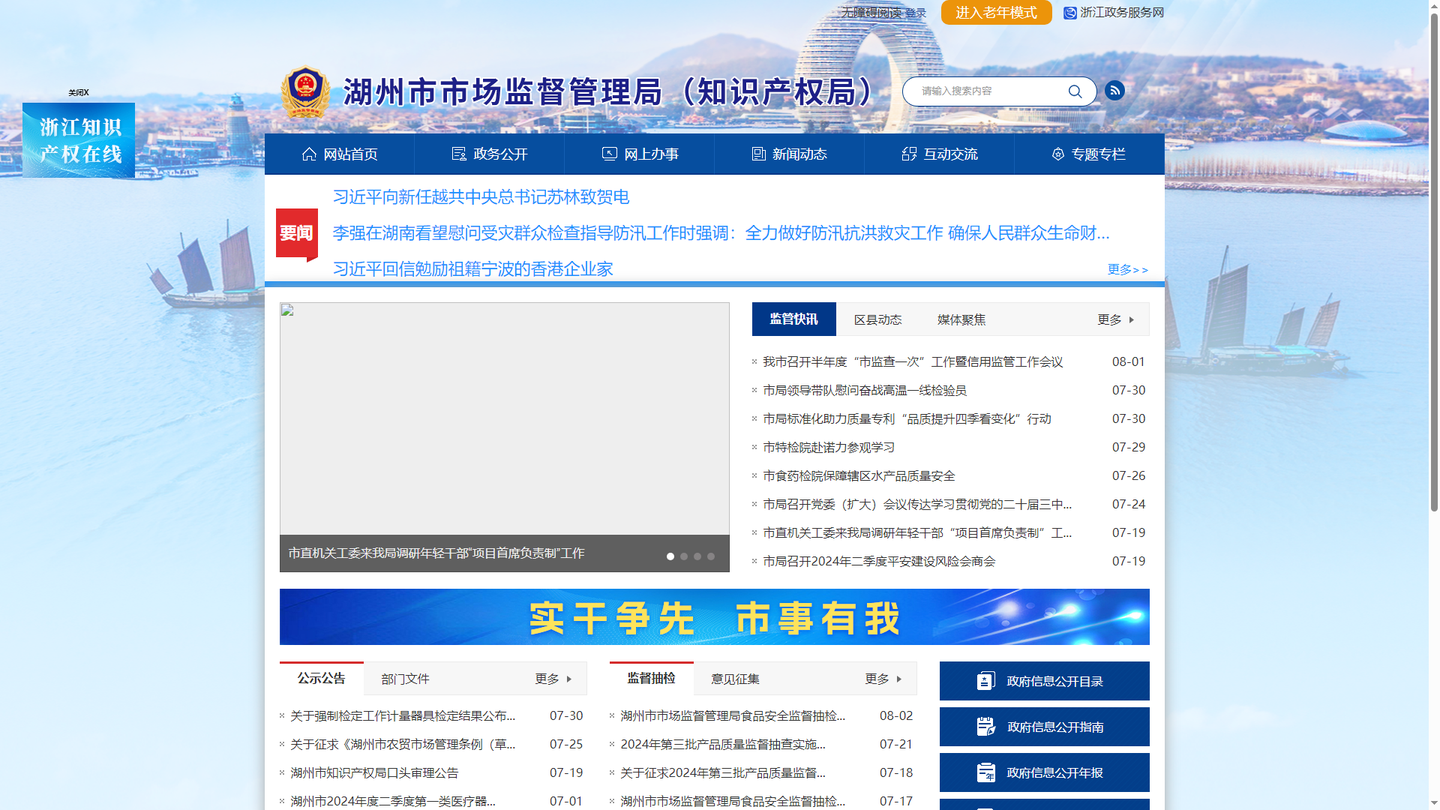
Task: Open the 实干争先 市事有我 banner
Action: point(714,617)
